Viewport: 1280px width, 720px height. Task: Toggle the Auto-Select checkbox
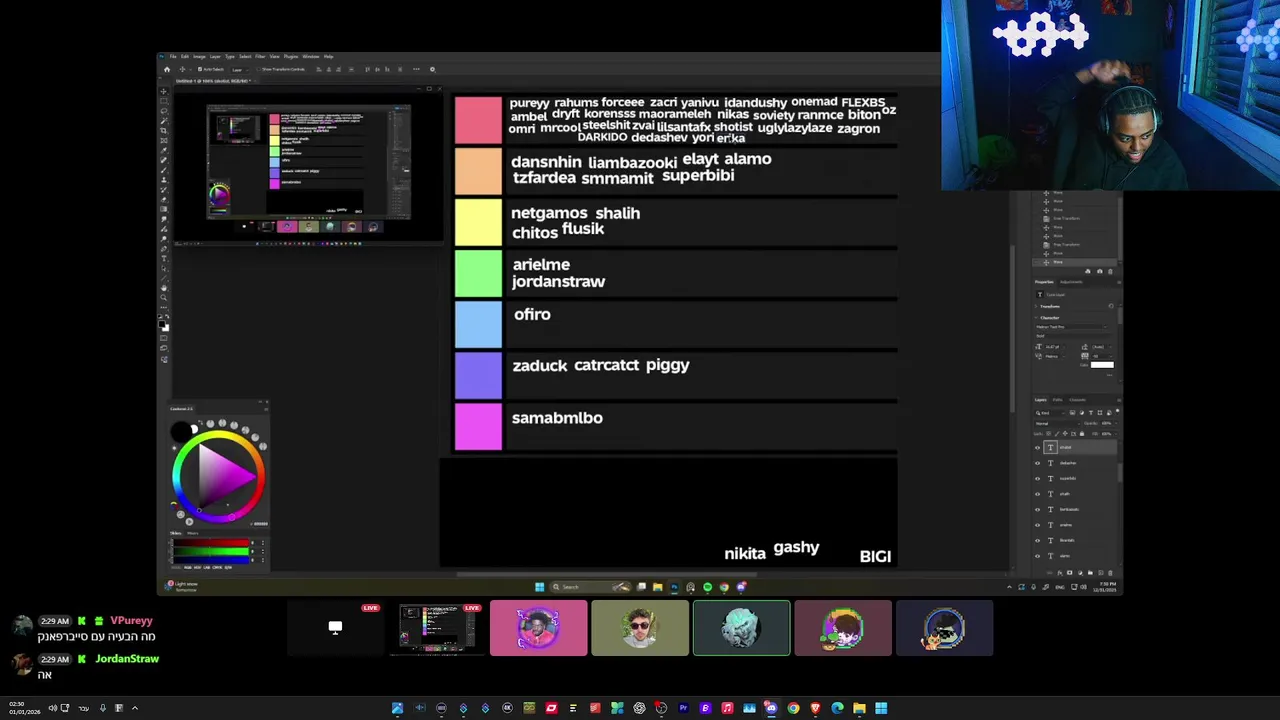tap(200, 69)
